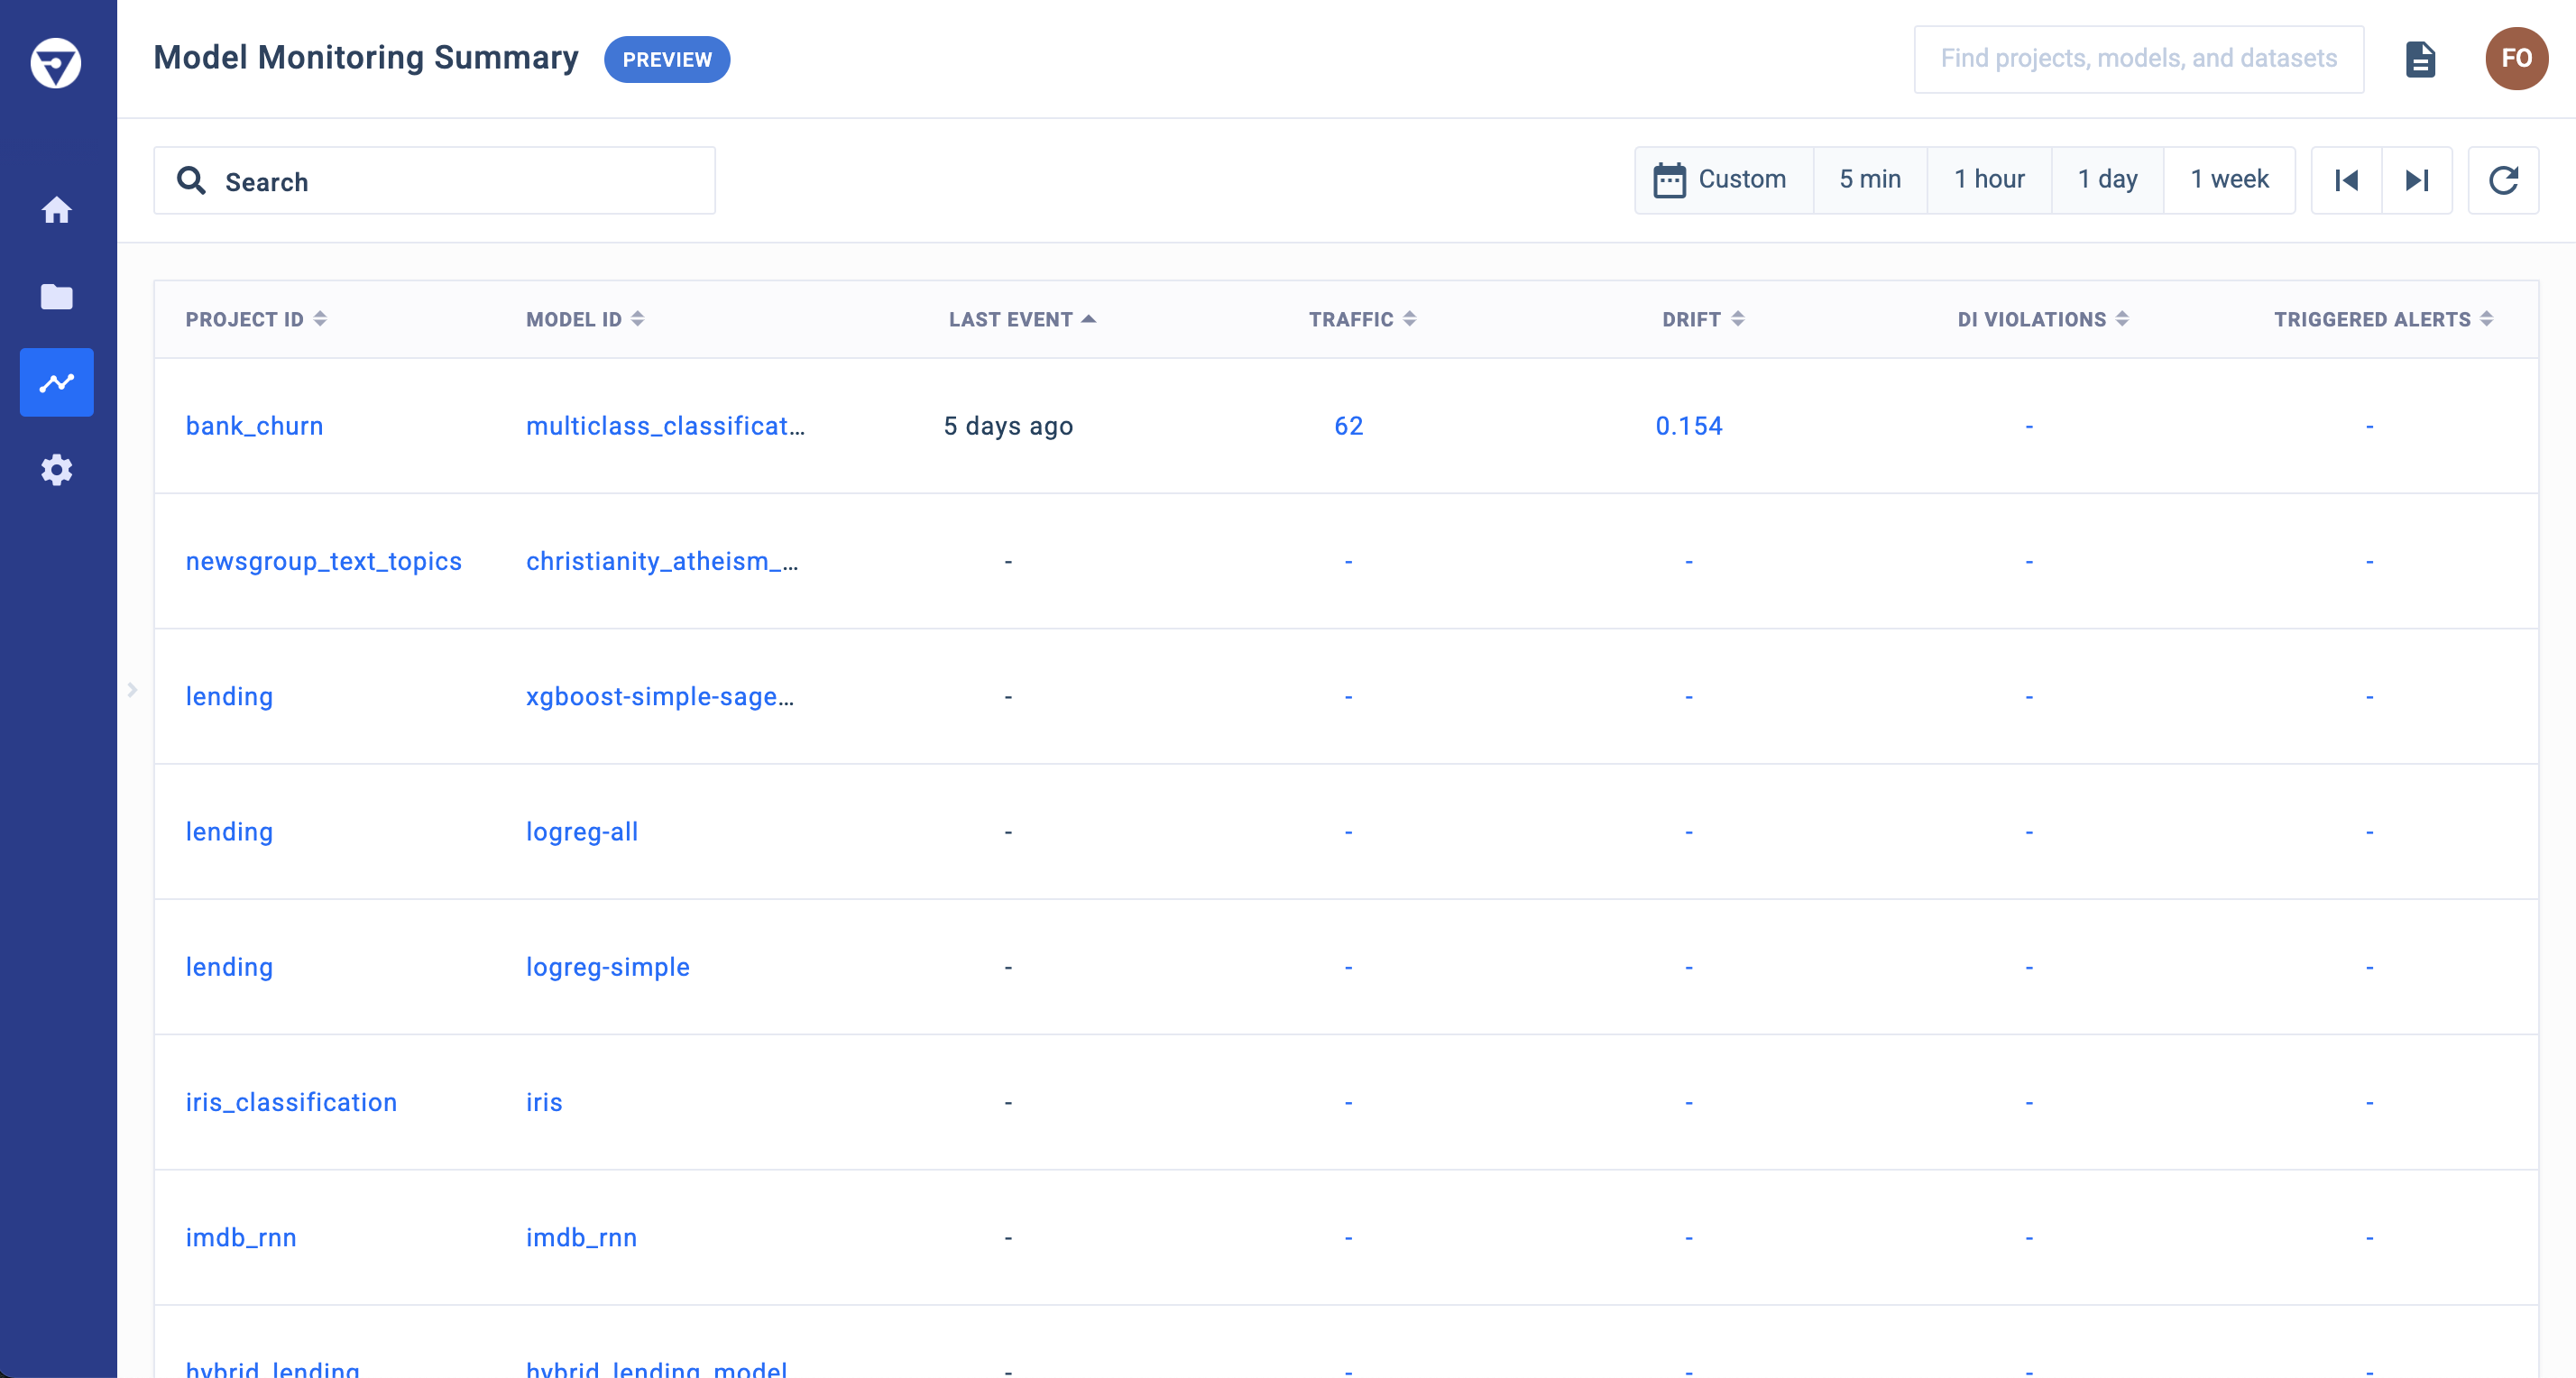This screenshot has height=1378, width=2576.
Task: Select the 1 week time range
Action: coord(2229,180)
